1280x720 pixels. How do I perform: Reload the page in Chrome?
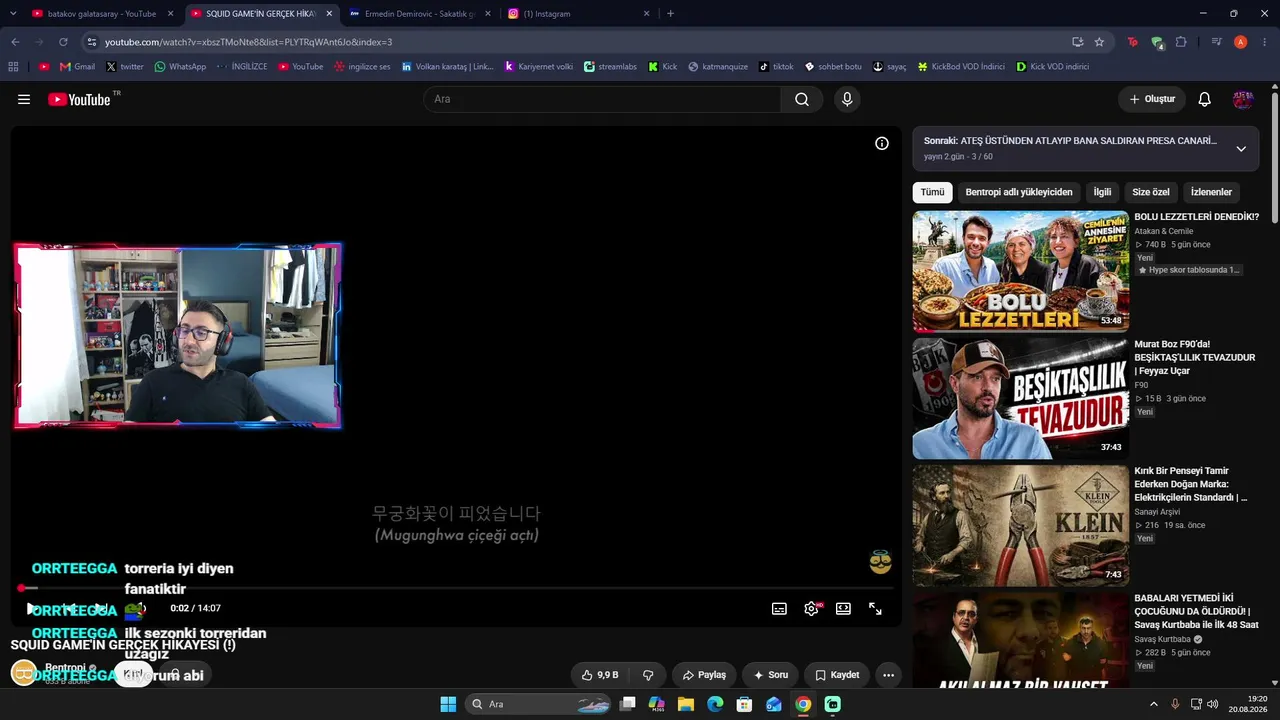click(63, 42)
